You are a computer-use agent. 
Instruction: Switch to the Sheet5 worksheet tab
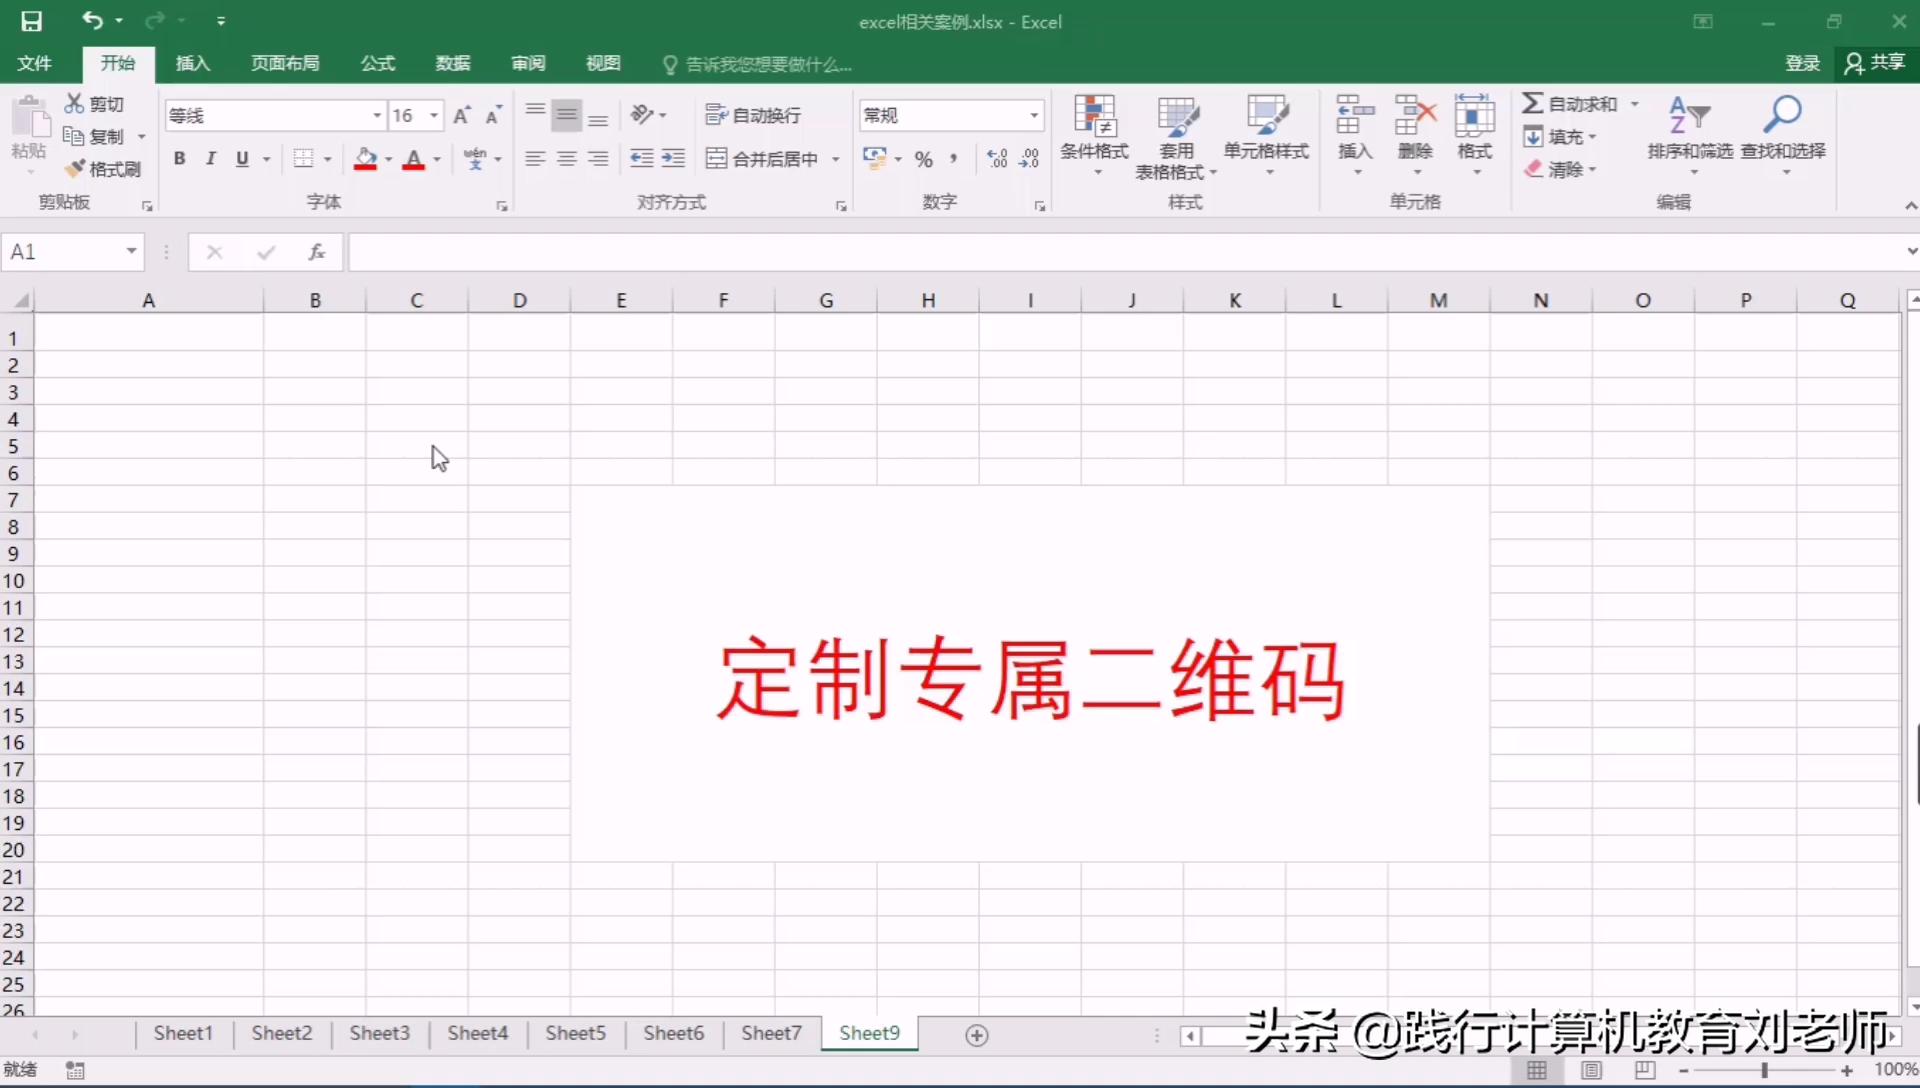(x=575, y=1034)
